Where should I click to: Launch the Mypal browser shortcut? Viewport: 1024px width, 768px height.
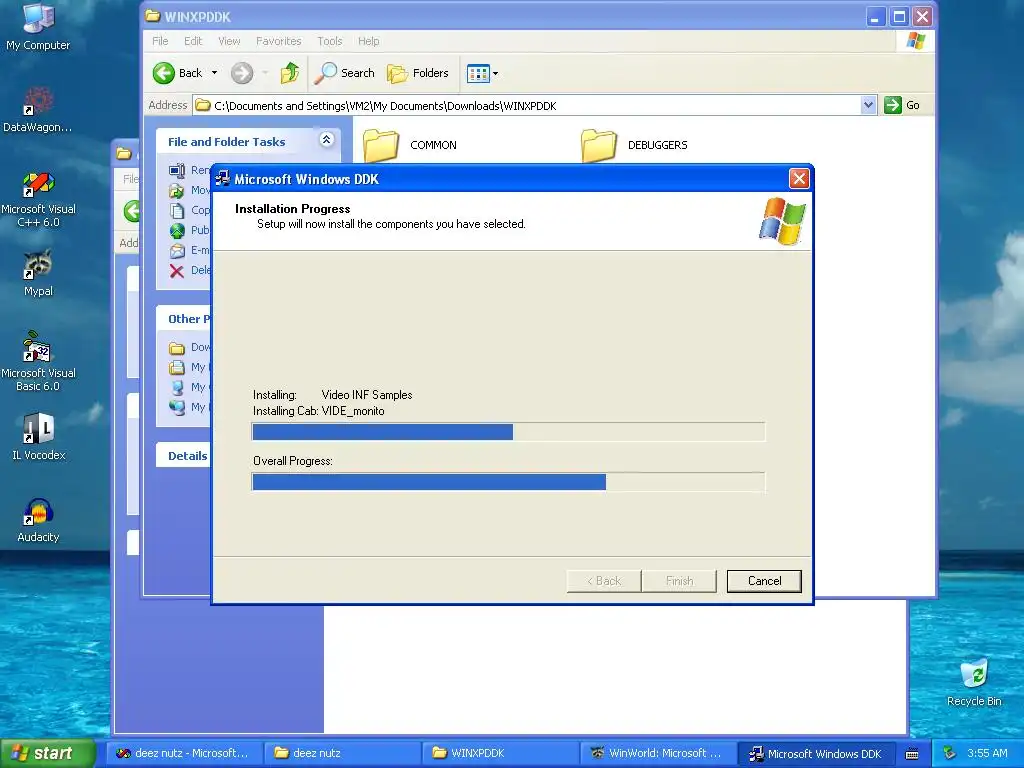tap(38, 273)
